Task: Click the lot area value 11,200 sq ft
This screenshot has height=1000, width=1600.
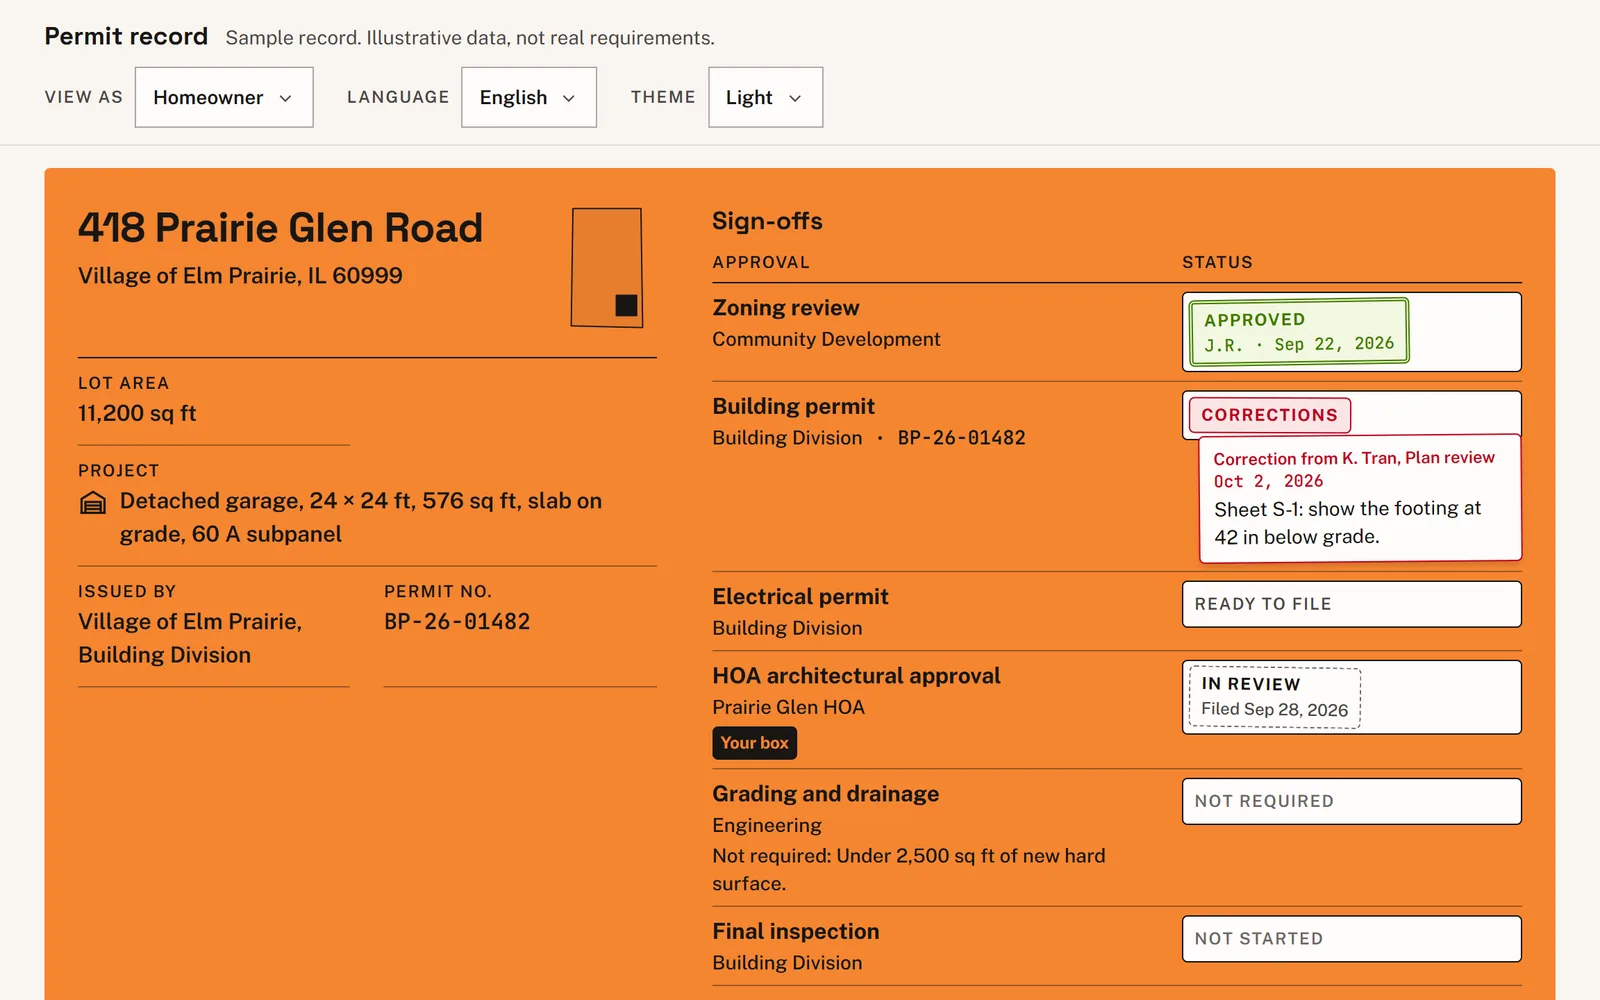Action: tap(137, 413)
